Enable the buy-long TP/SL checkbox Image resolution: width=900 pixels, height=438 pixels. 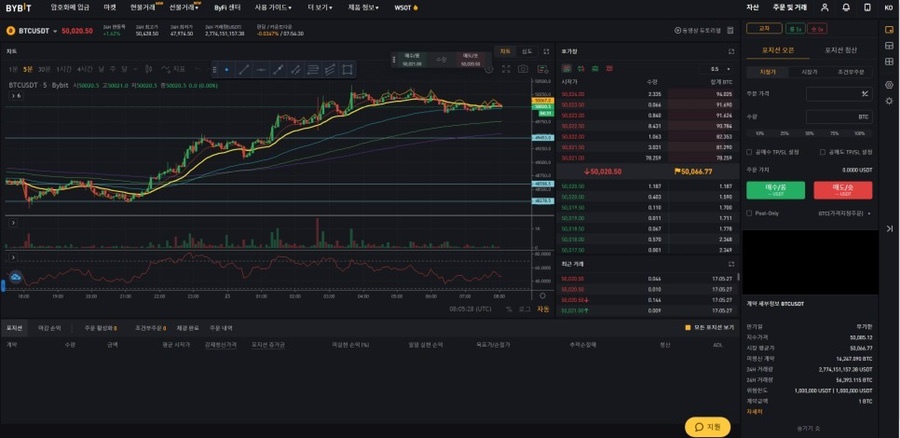tap(749, 152)
